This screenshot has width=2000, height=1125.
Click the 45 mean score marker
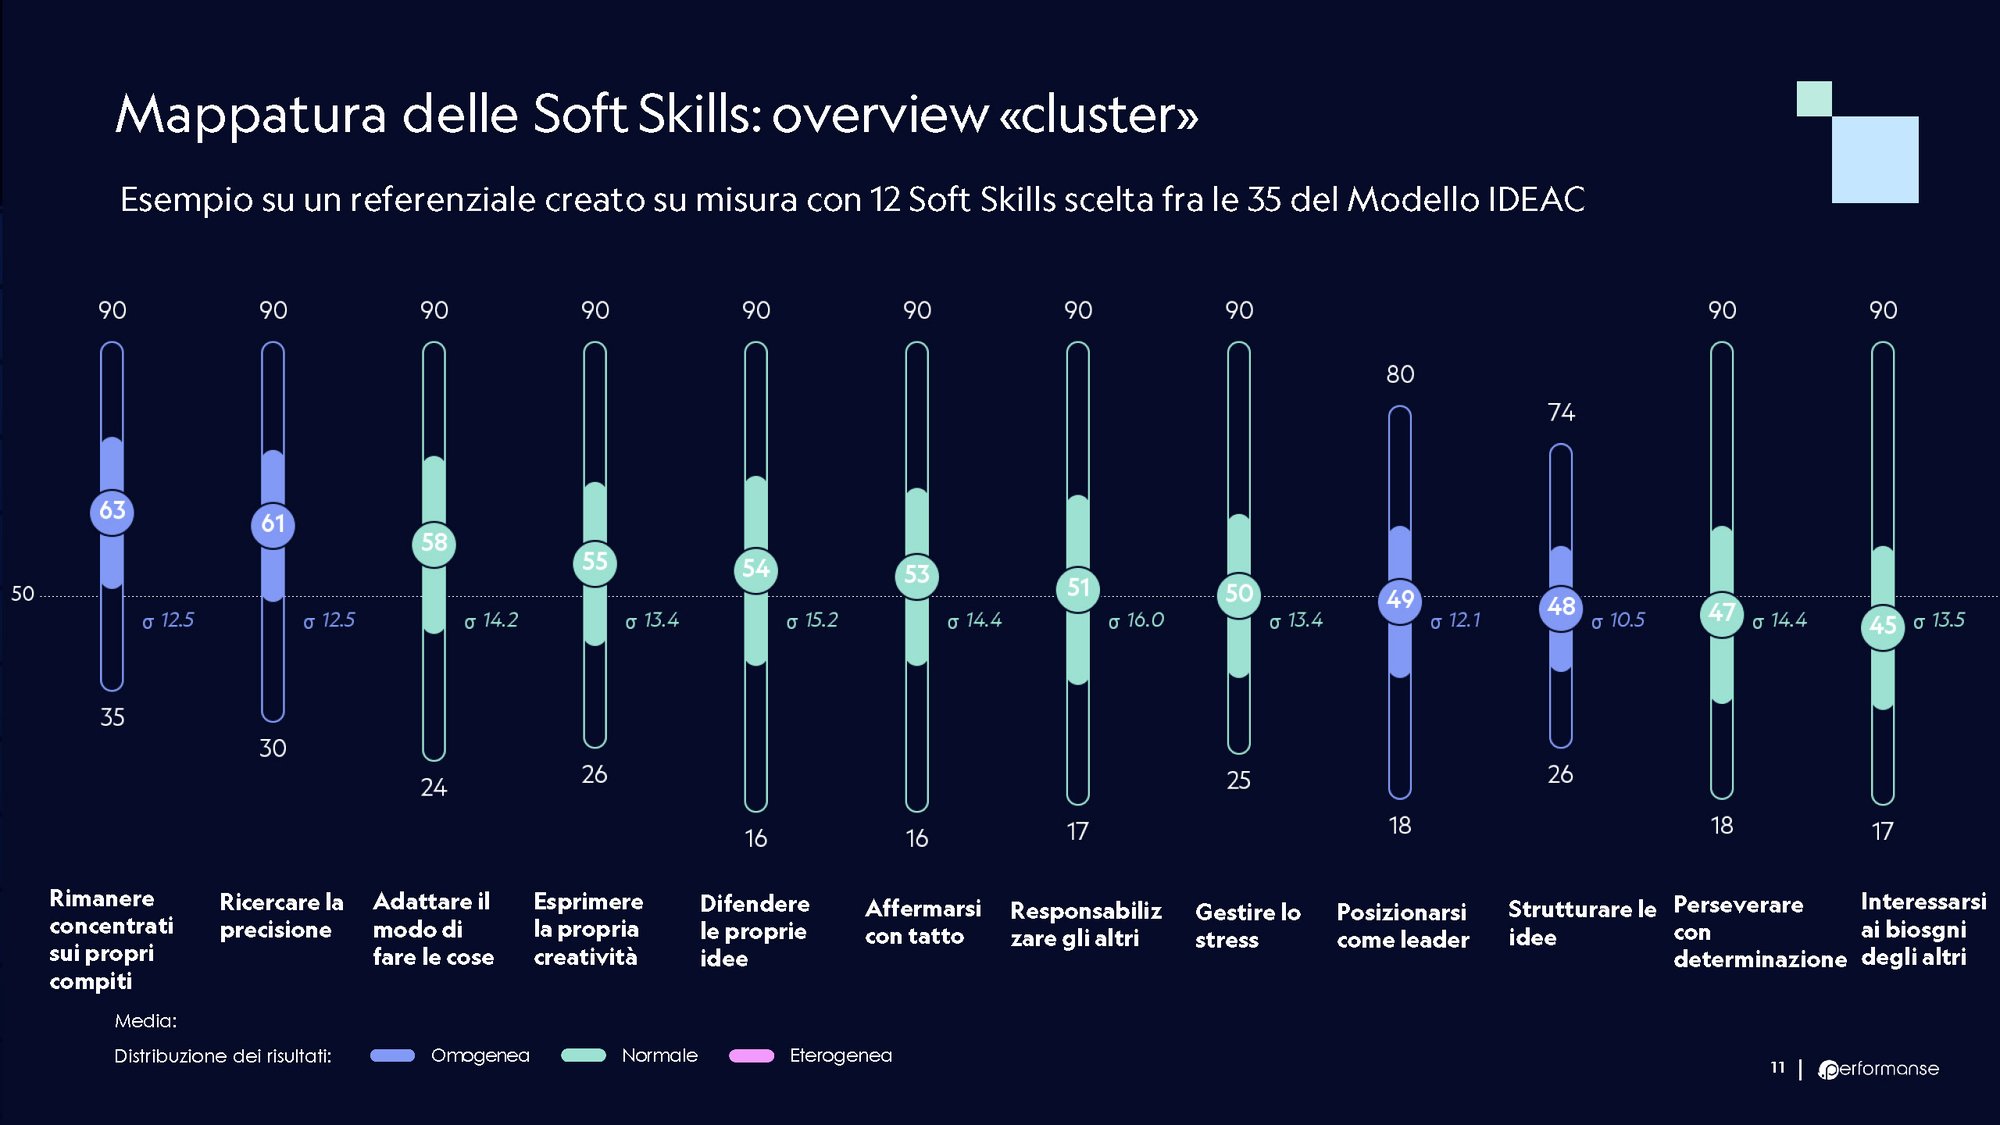click(x=1883, y=626)
